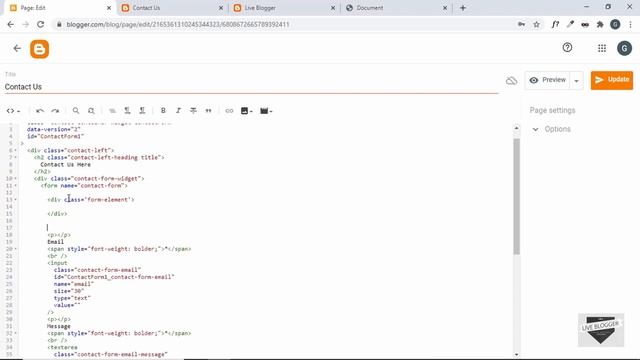This screenshot has height=360, width=640.
Task: Open the insert video dropdown
Action: [x=266, y=111]
